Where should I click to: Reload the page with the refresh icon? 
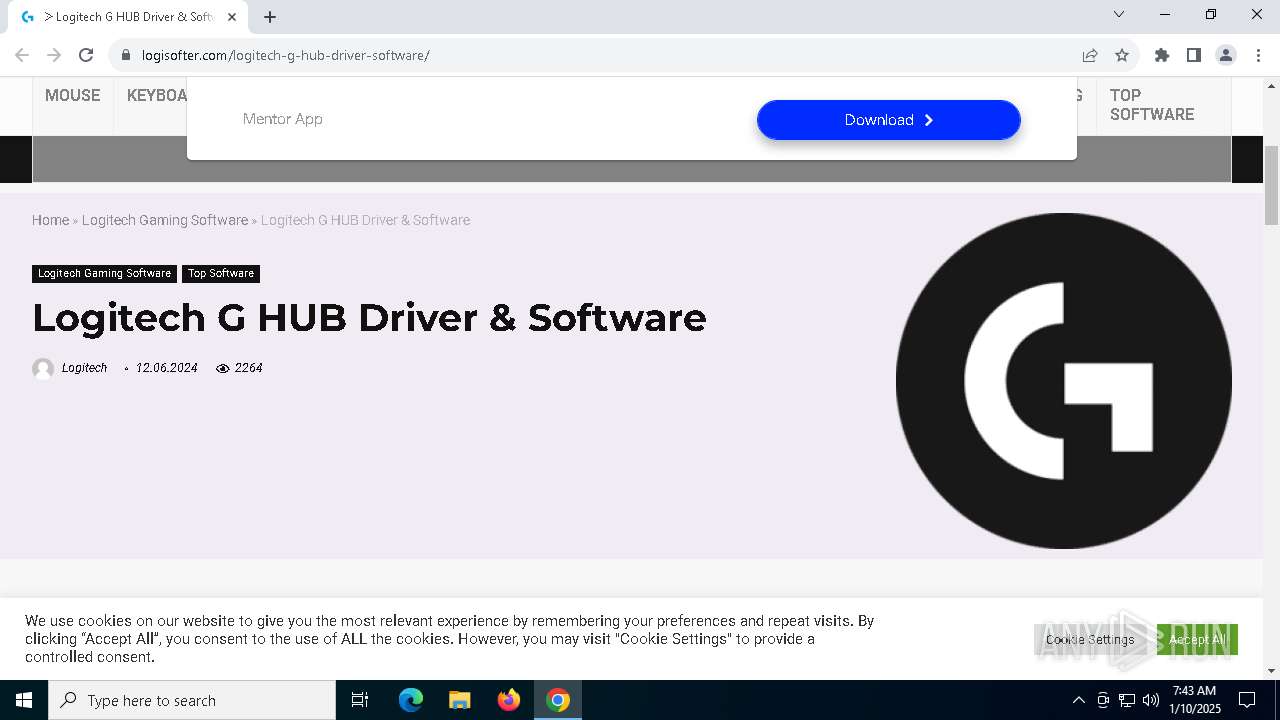click(86, 55)
